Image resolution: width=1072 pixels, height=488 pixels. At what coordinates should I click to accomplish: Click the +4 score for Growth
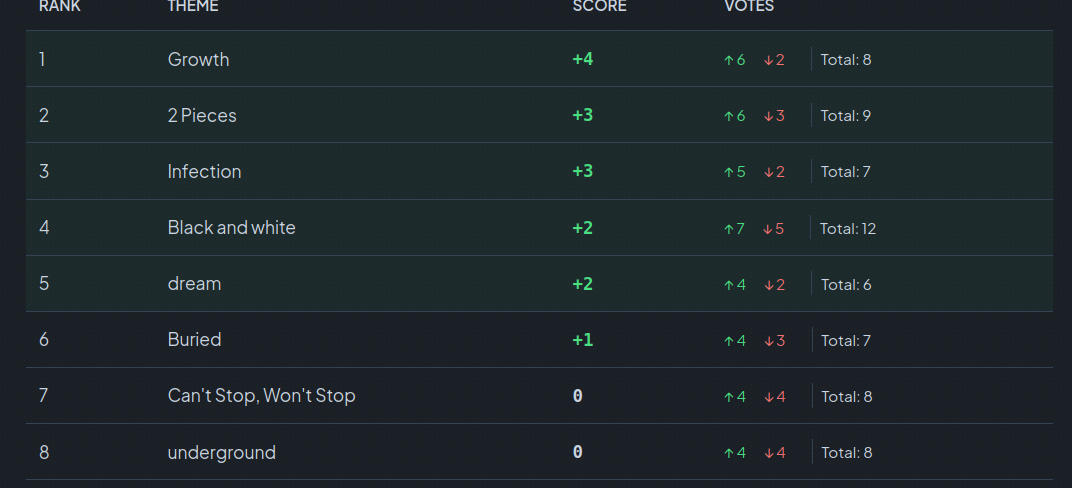point(582,59)
